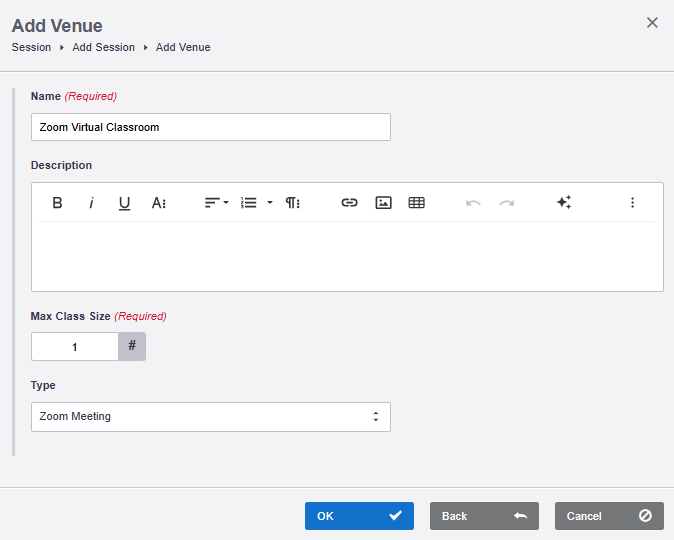Toggle italic formatting in Description toolbar
The height and width of the screenshot is (540, 674).
click(91, 202)
